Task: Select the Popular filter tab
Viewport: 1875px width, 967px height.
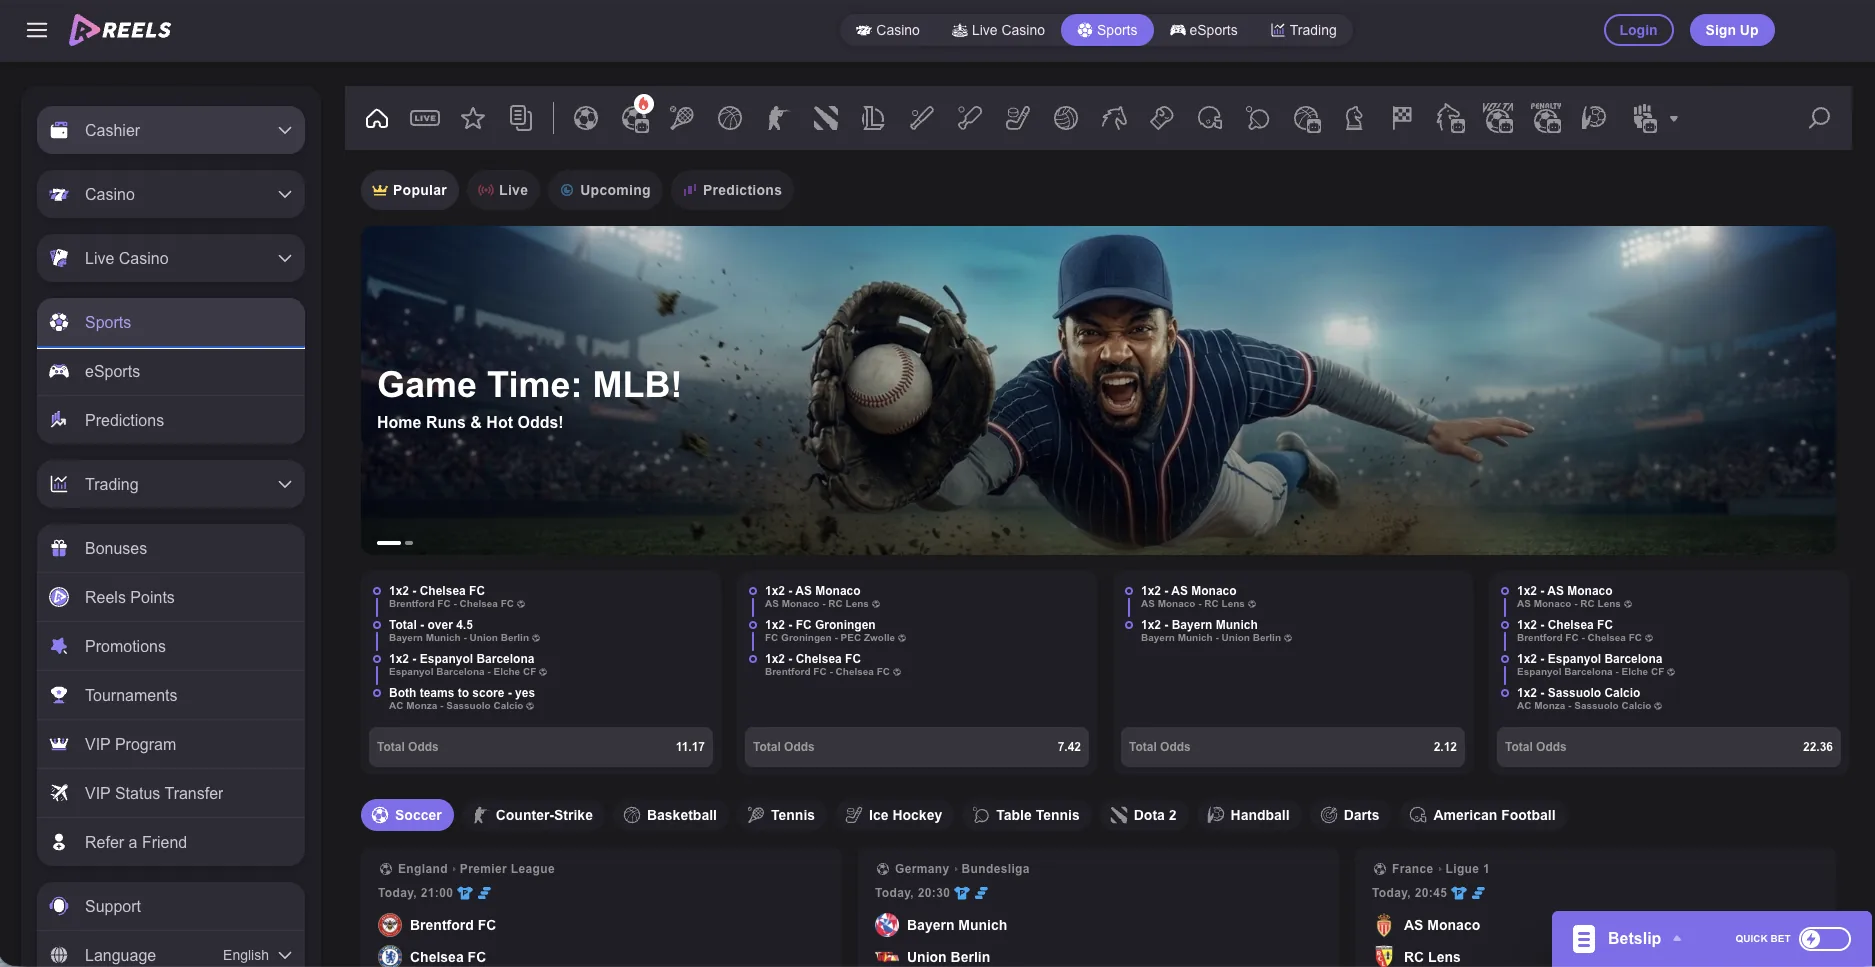Action: coord(409,190)
